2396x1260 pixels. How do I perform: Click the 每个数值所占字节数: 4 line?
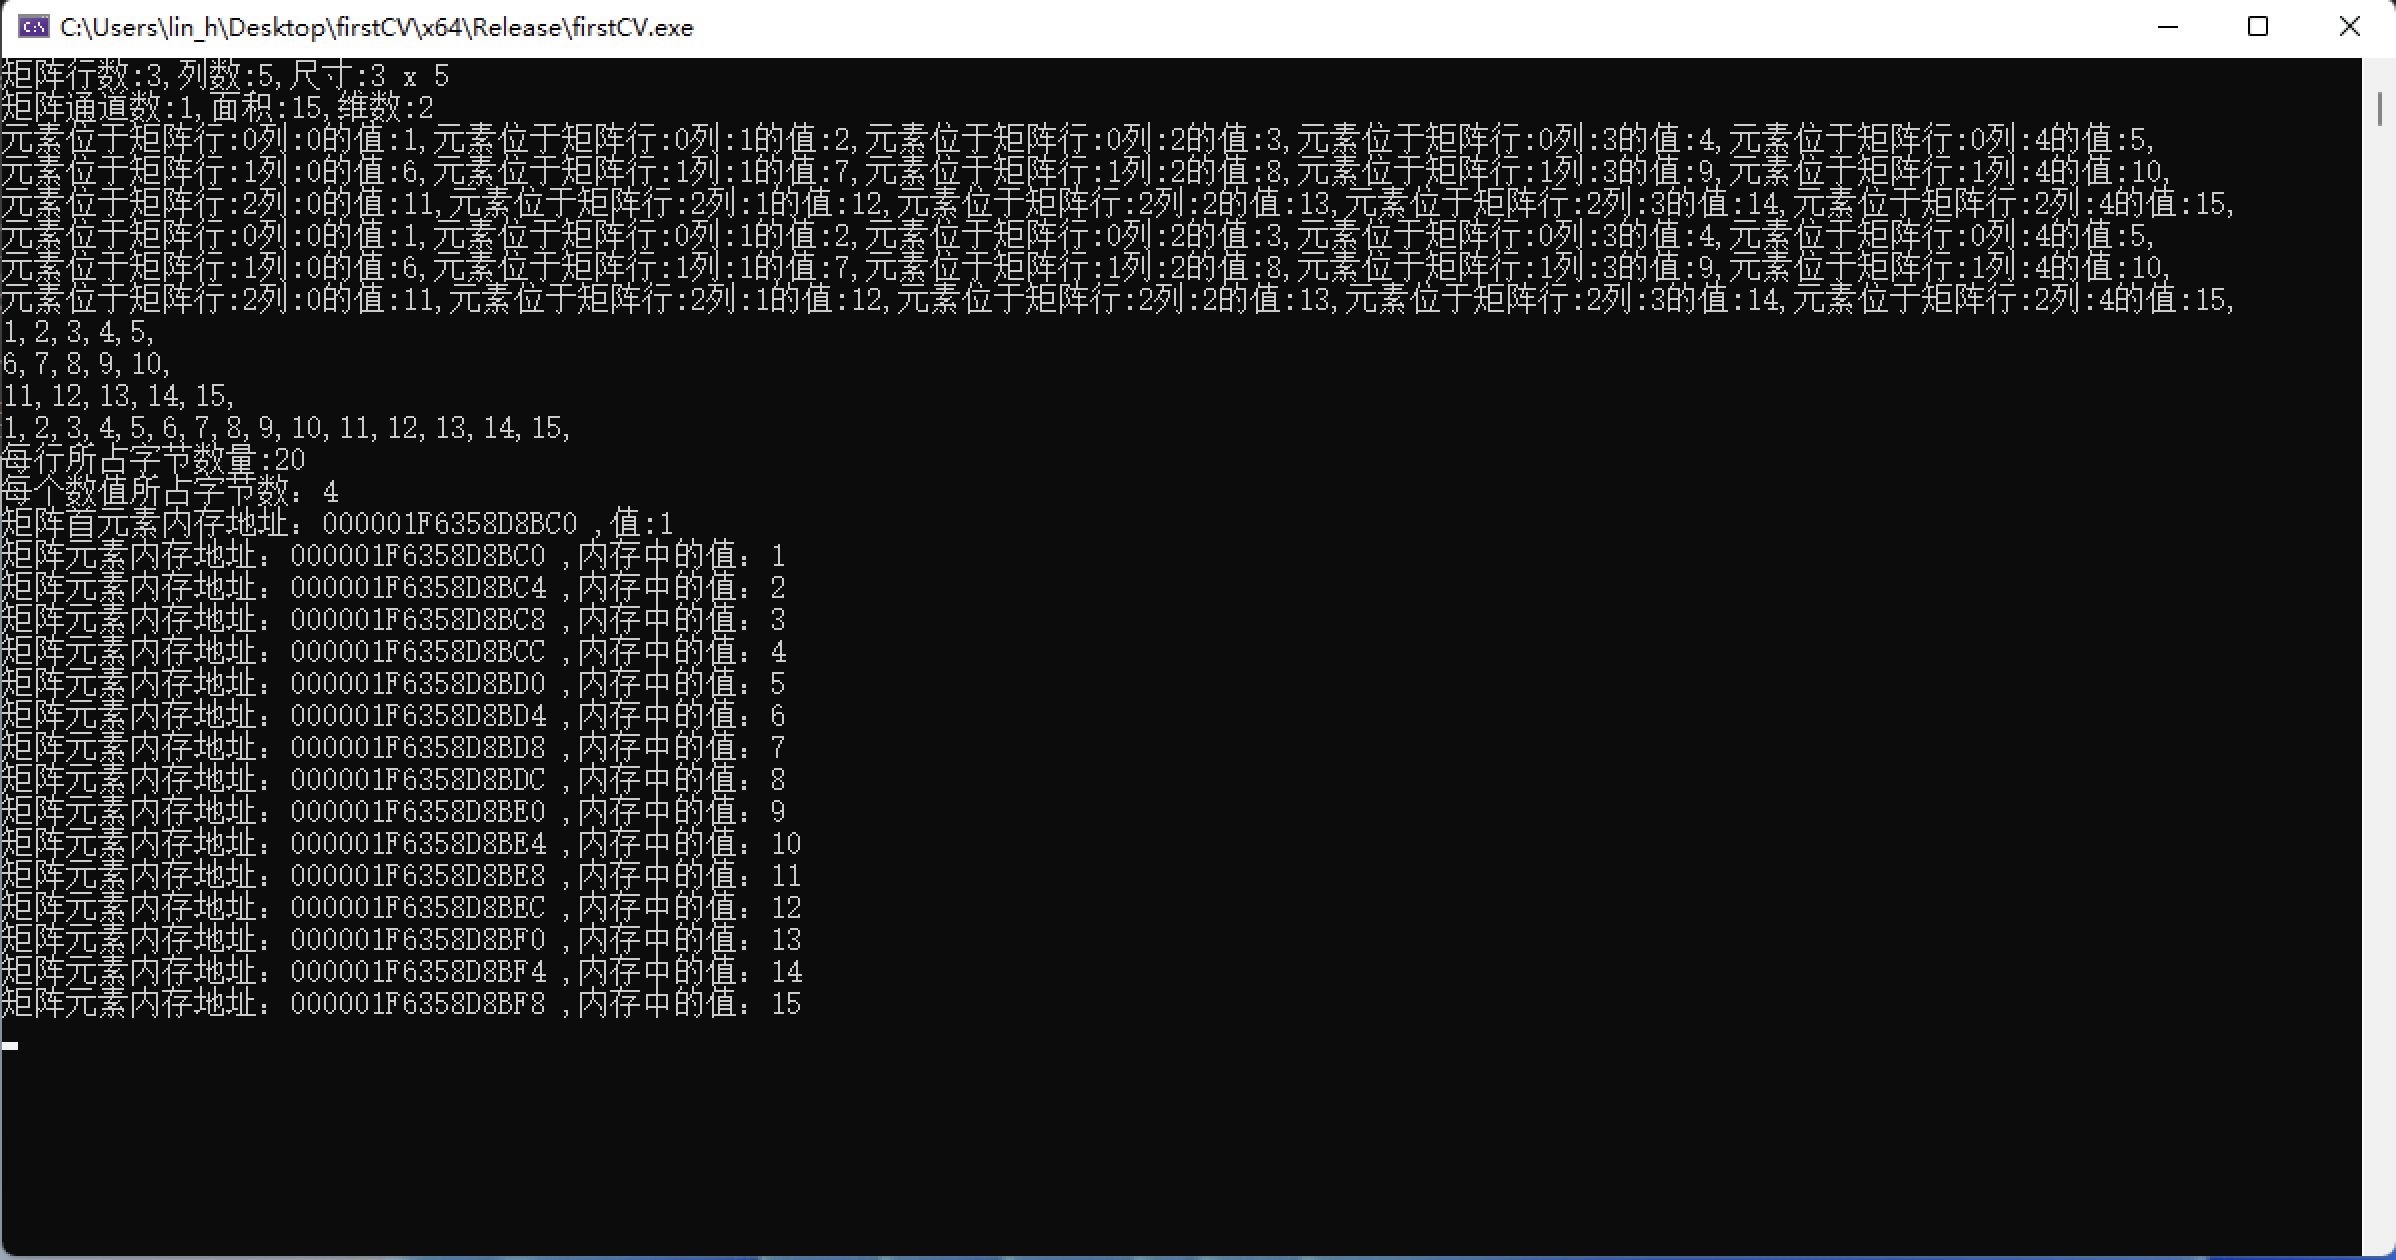click(x=170, y=492)
